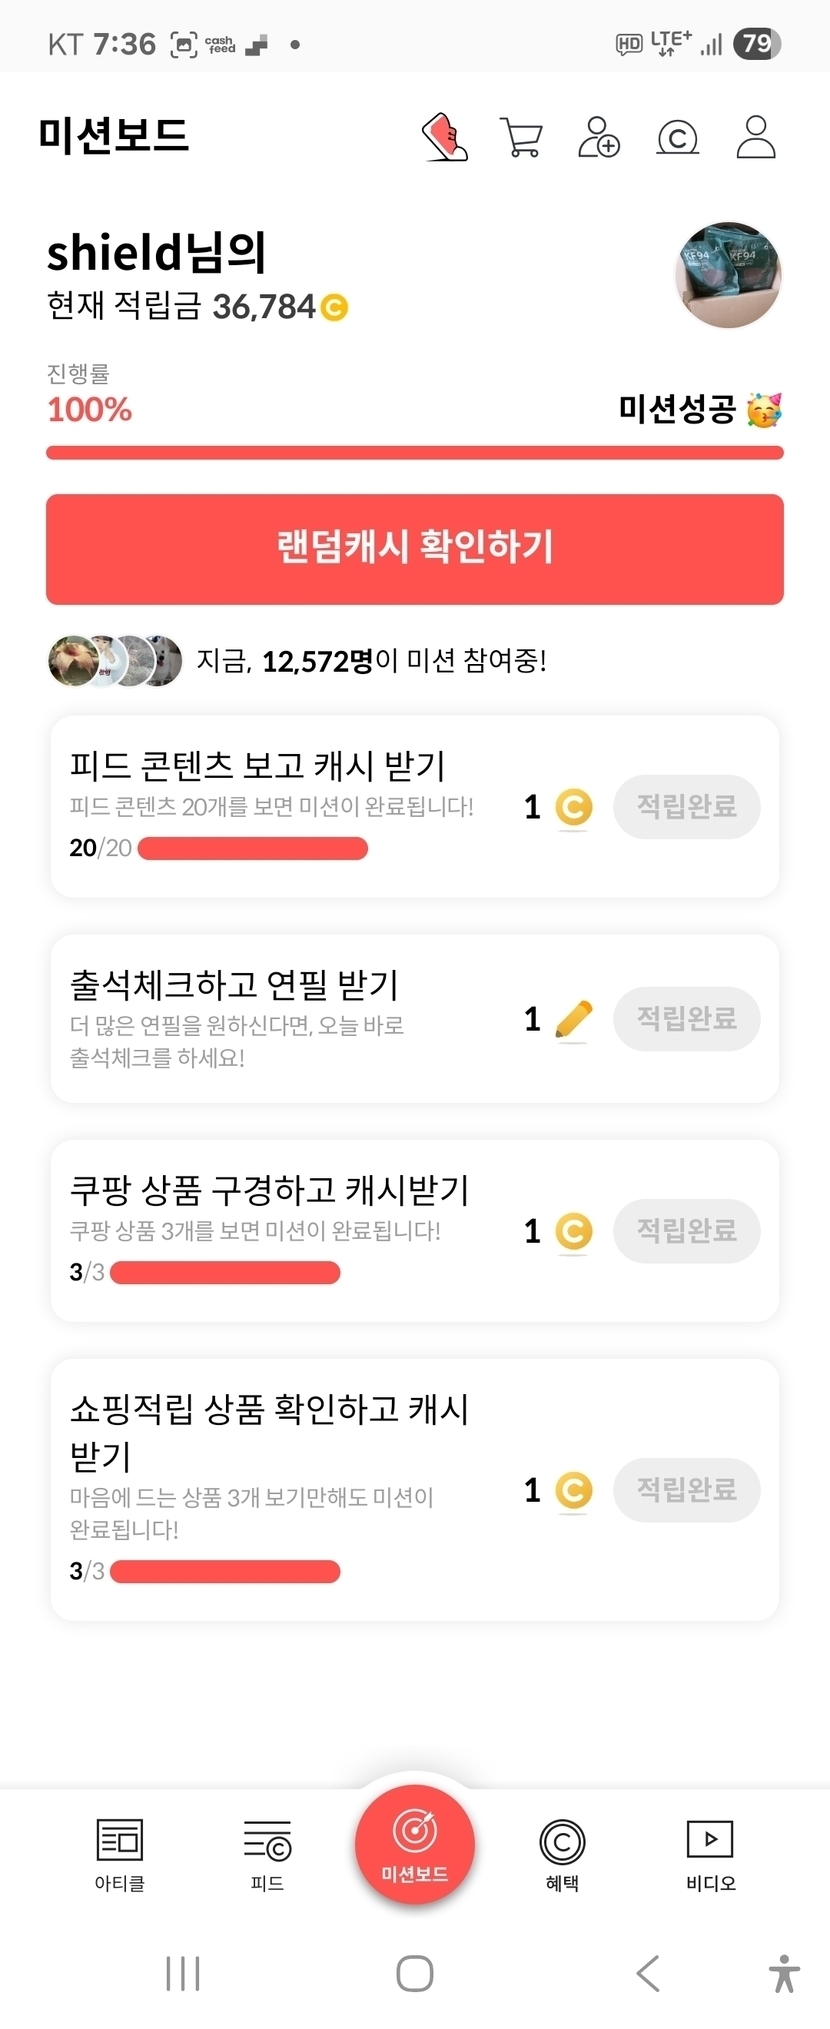The image size is (830, 2029).
Task: Tap 적립완료 for 출석체크 mission
Action: (686, 1019)
